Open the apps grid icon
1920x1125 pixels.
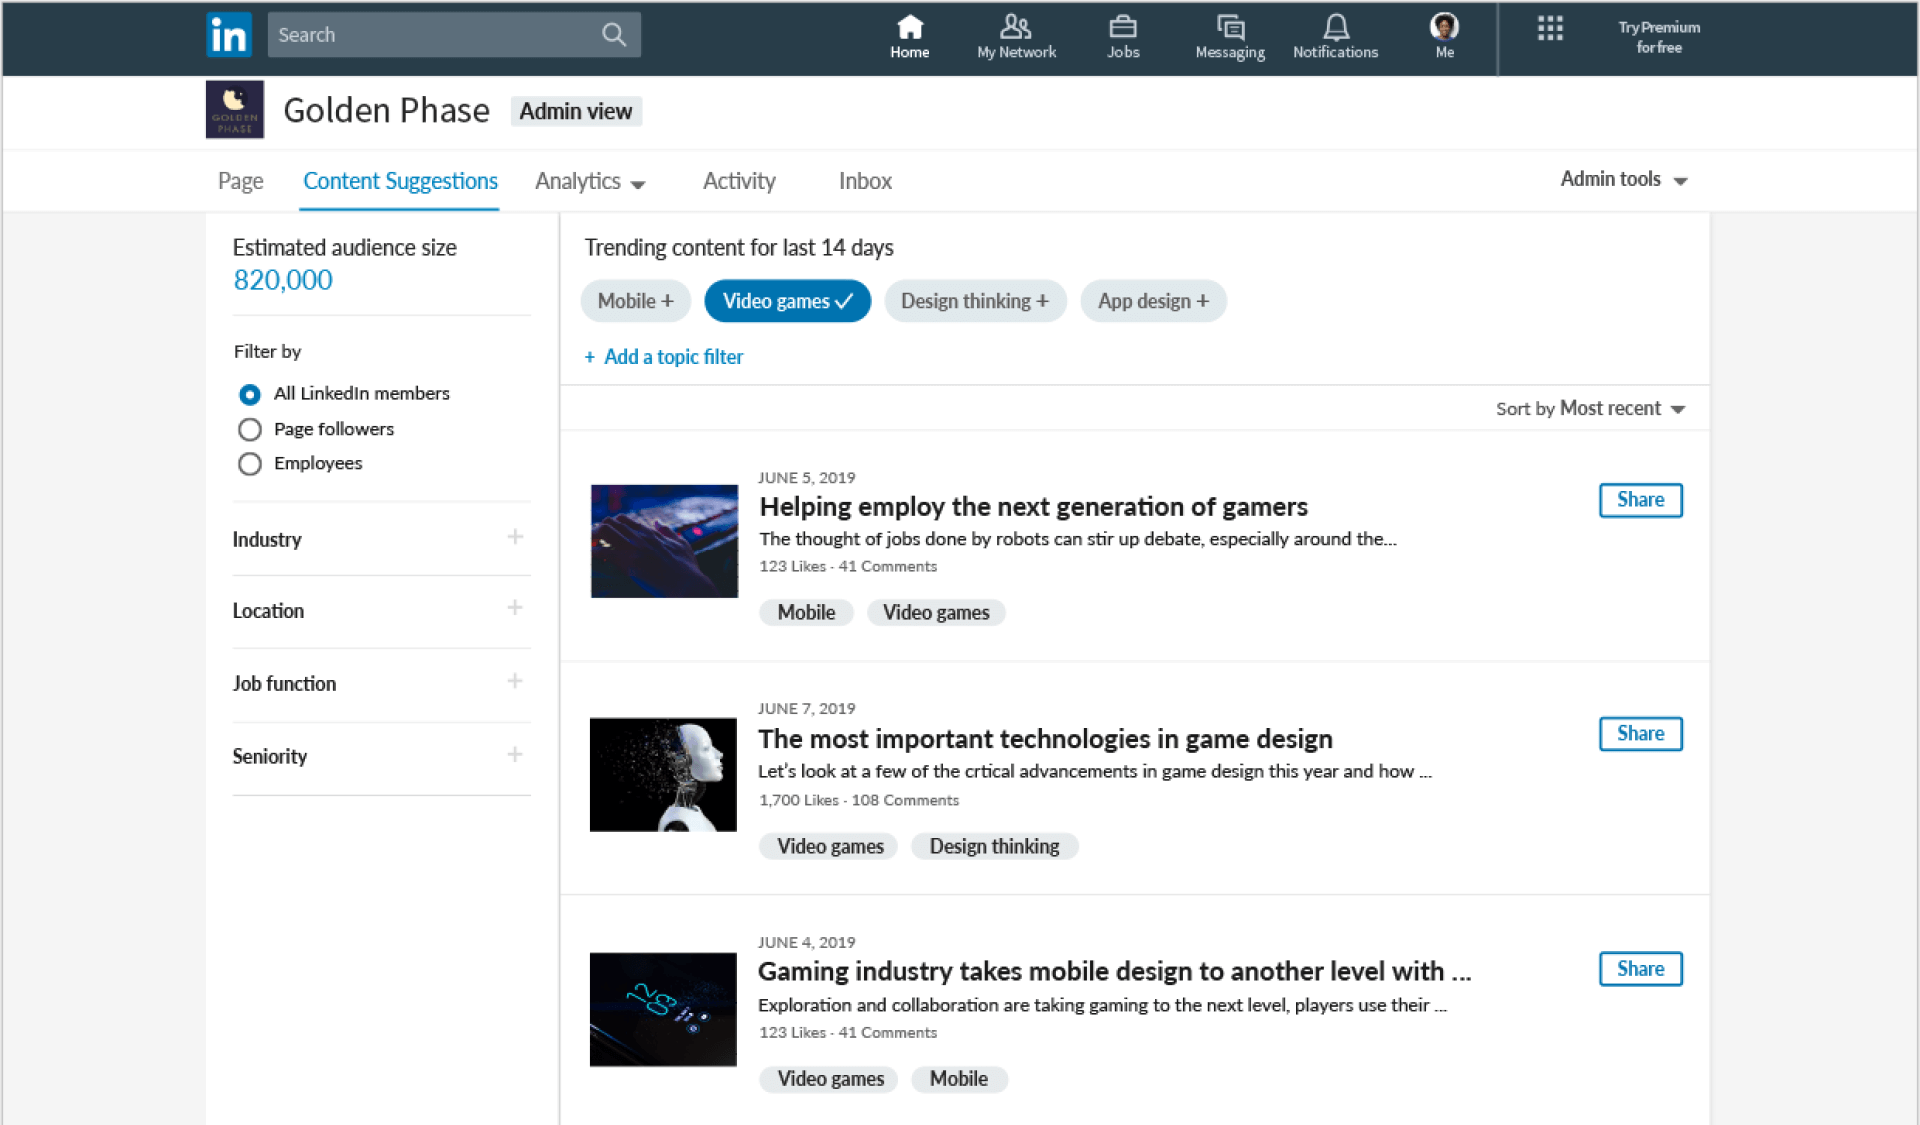tap(1550, 29)
